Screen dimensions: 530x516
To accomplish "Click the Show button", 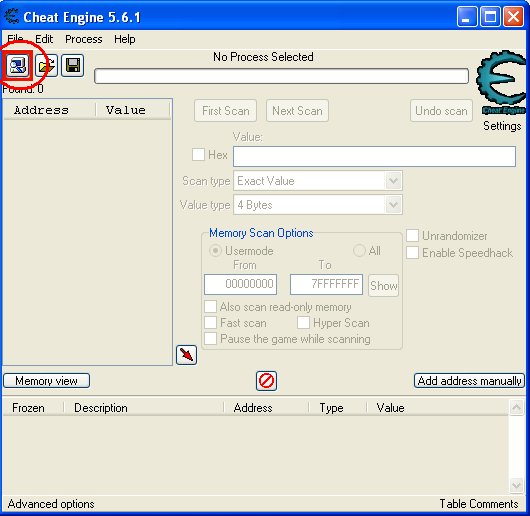I will pos(384,286).
